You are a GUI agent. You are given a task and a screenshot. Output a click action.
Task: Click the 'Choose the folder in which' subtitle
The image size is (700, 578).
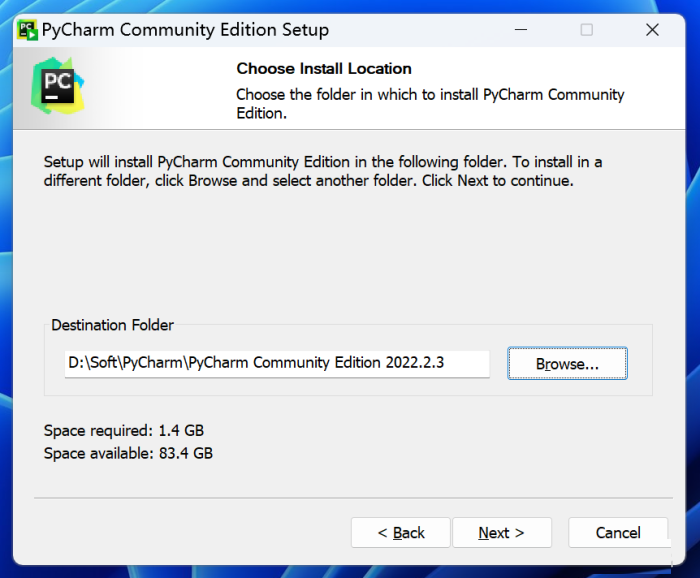click(x=430, y=104)
